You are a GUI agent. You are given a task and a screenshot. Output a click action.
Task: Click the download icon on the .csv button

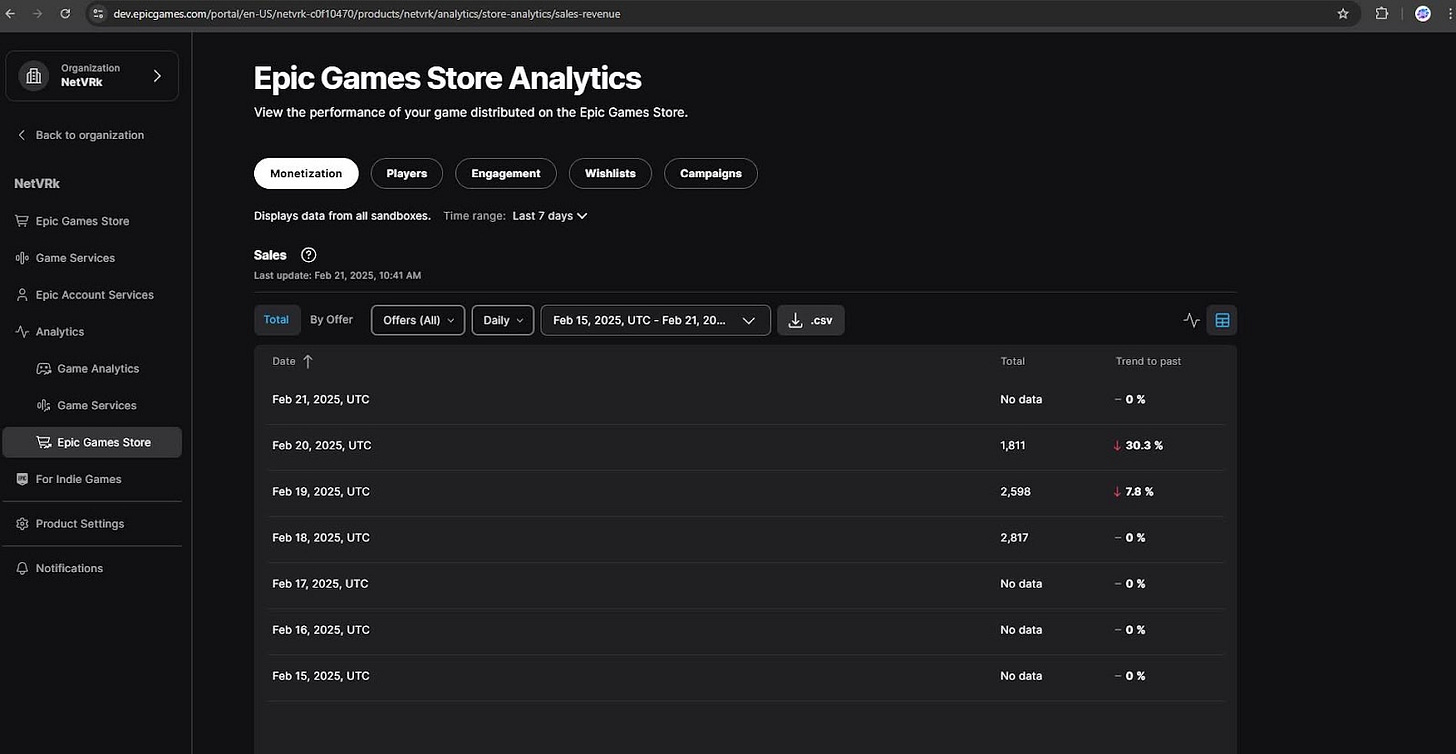[796, 320]
